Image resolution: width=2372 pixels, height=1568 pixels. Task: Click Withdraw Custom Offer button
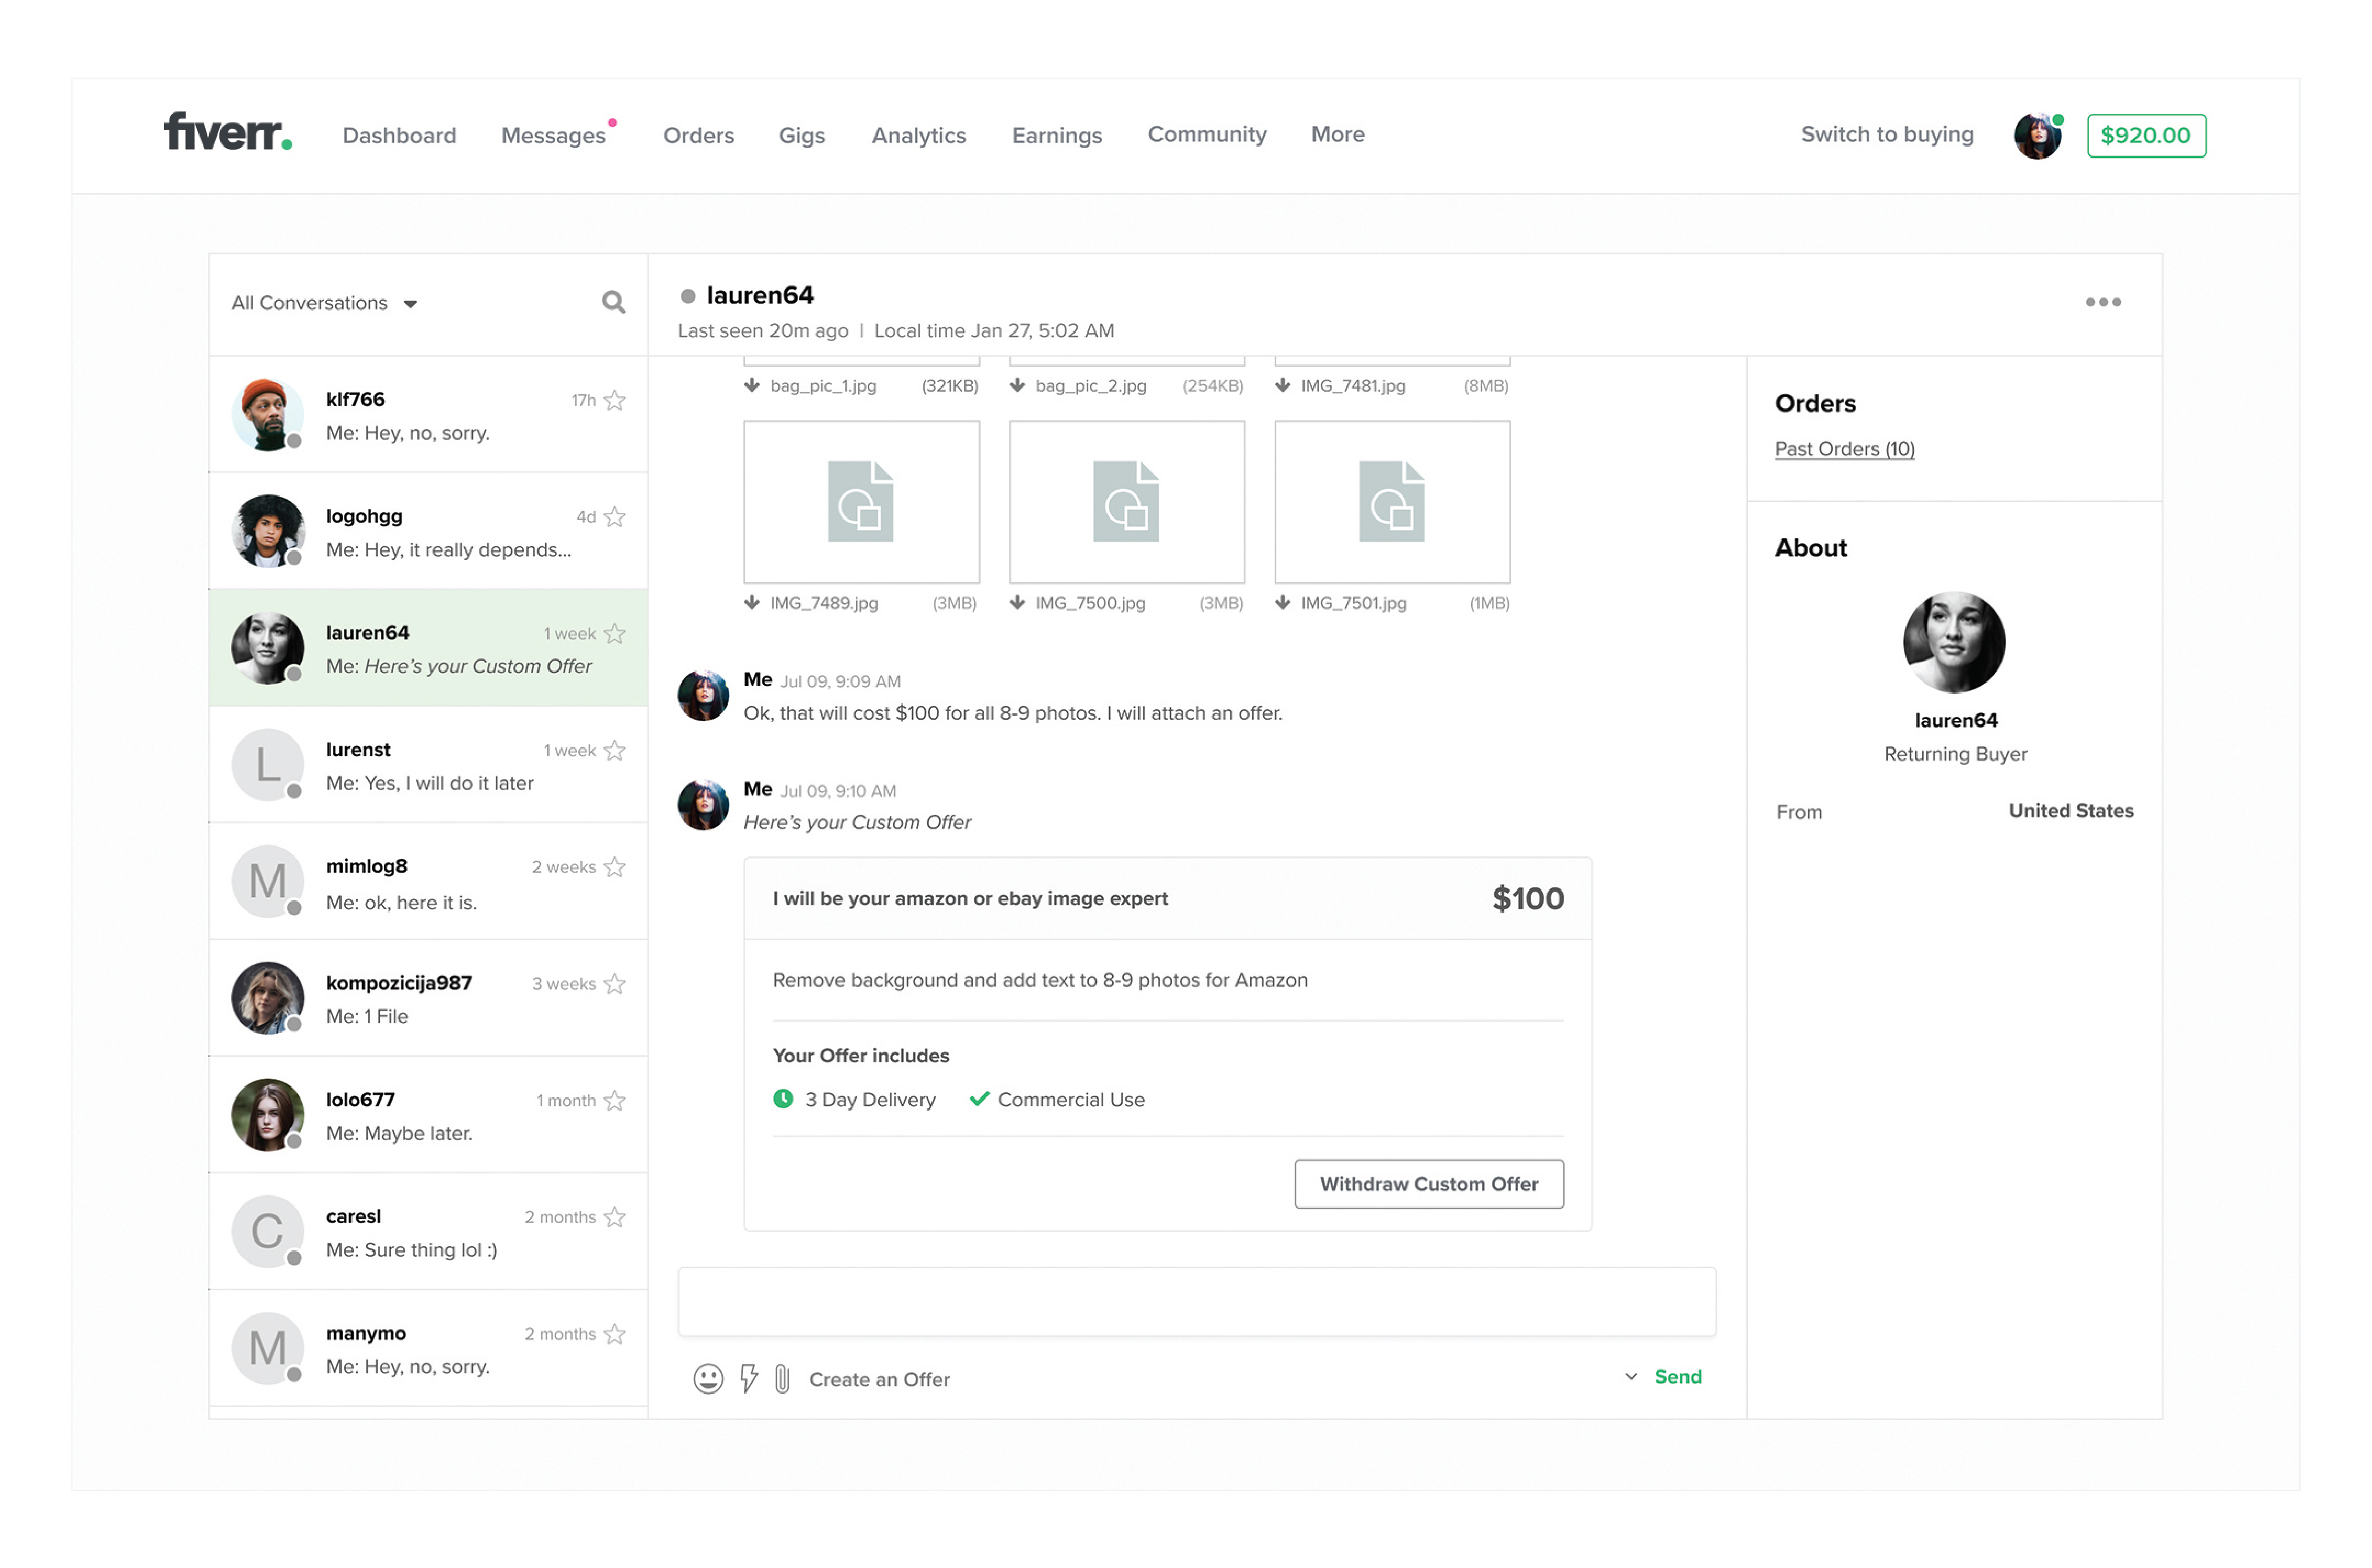(x=1428, y=1185)
